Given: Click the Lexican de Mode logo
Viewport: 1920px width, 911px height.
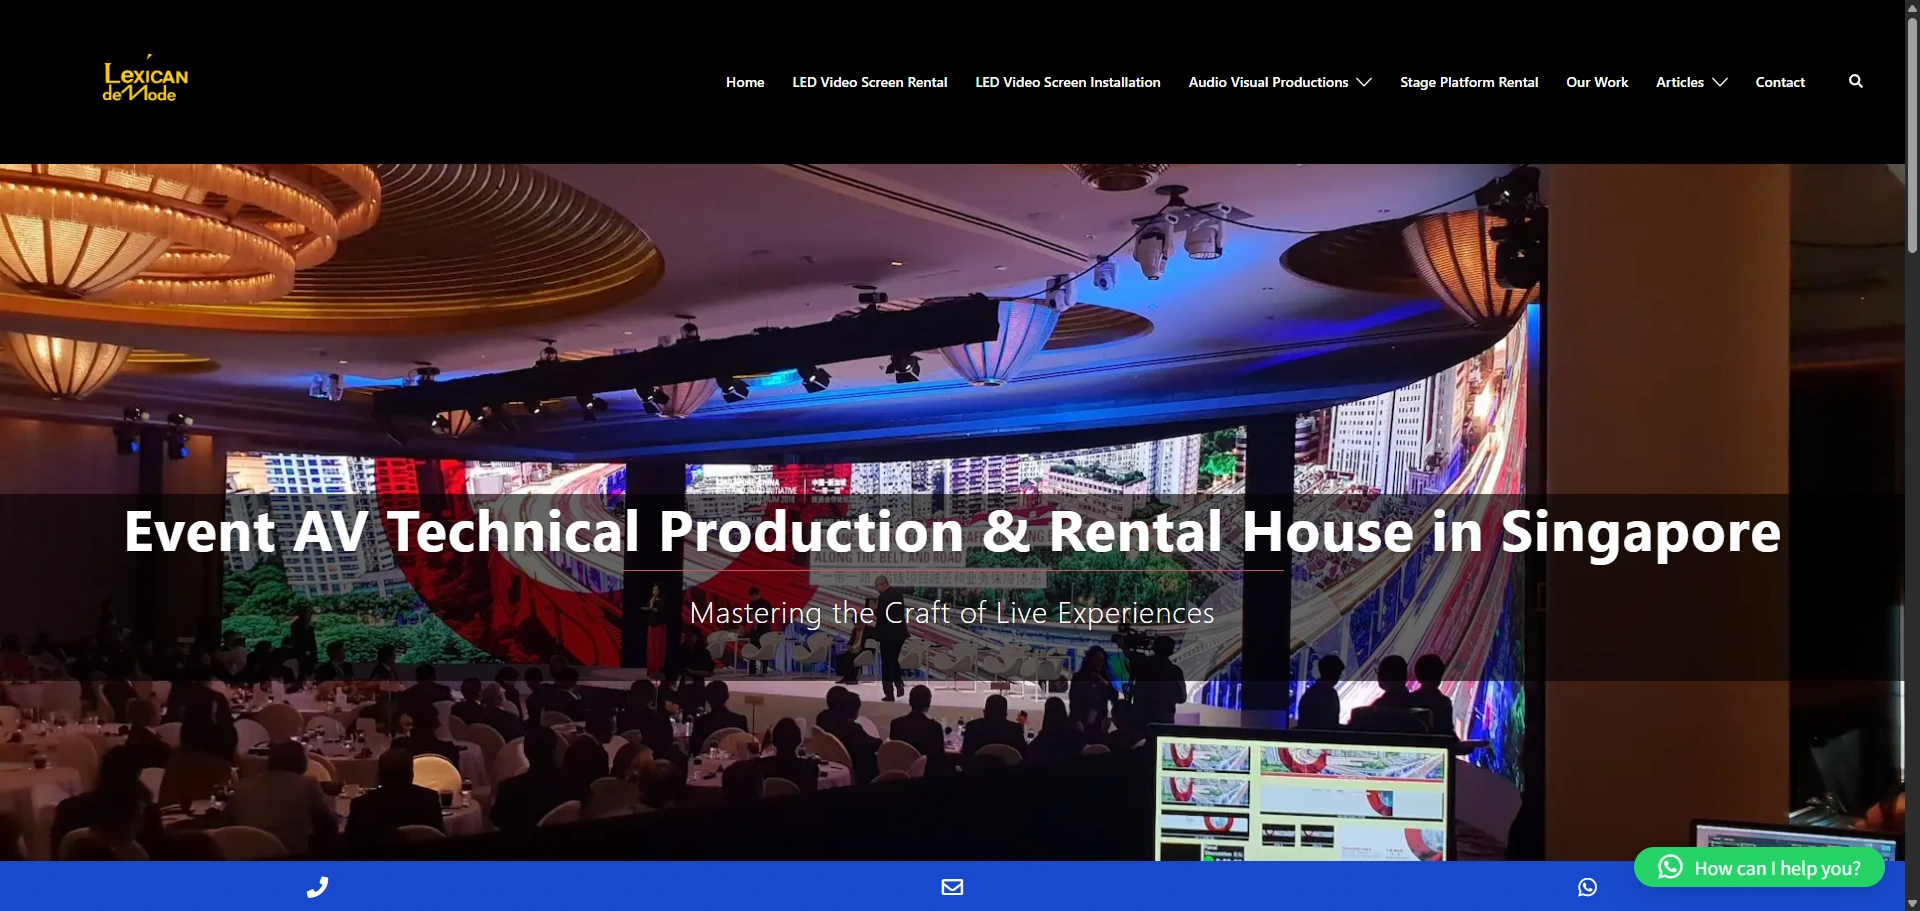Looking at the screenshot, I should [x=145, y=79].
